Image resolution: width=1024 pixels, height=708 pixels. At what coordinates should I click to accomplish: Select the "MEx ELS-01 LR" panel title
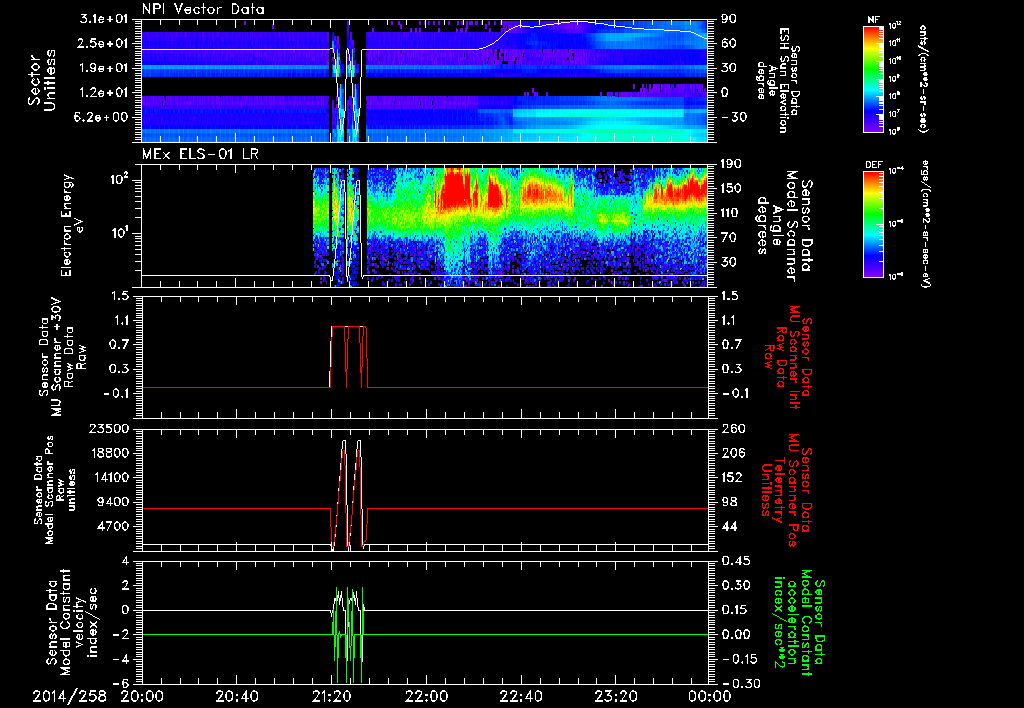(x=199, y=155)
